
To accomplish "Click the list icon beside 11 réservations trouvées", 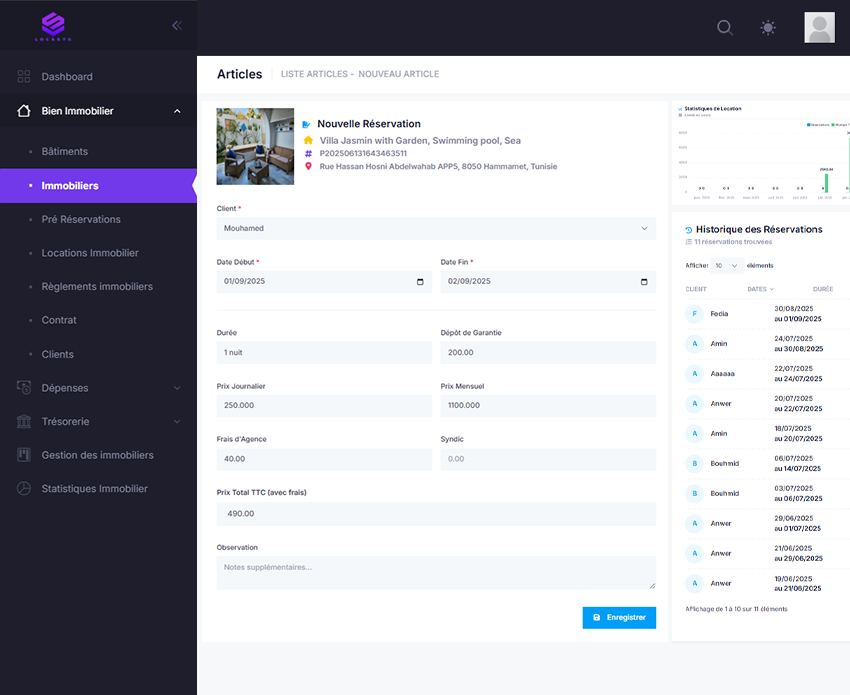I will tap(688, 242).
